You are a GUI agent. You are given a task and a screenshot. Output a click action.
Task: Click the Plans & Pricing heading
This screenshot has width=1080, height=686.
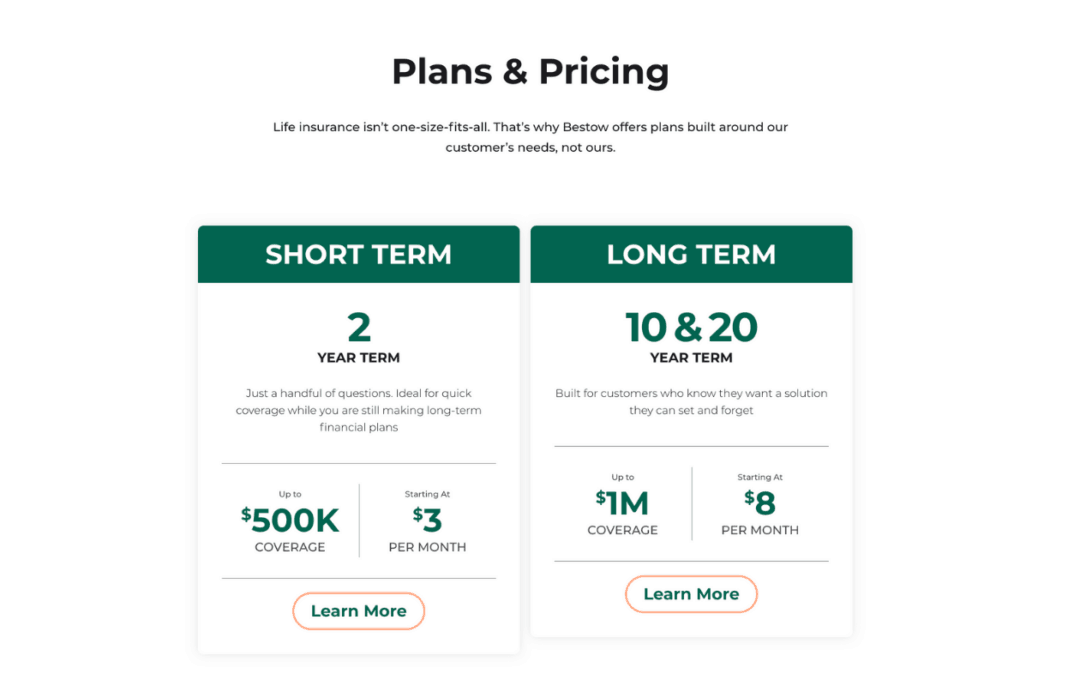[531, 71]
